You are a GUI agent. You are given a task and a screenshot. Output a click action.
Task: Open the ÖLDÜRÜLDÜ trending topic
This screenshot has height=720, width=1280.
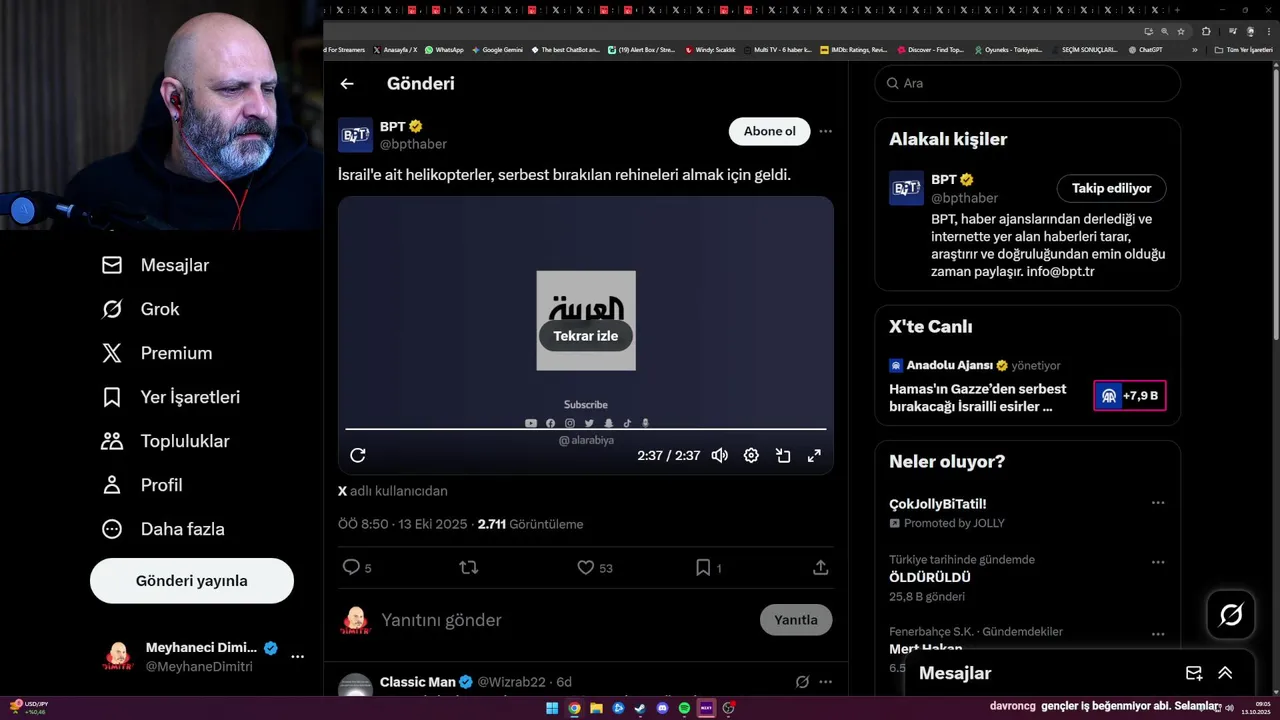930,577
